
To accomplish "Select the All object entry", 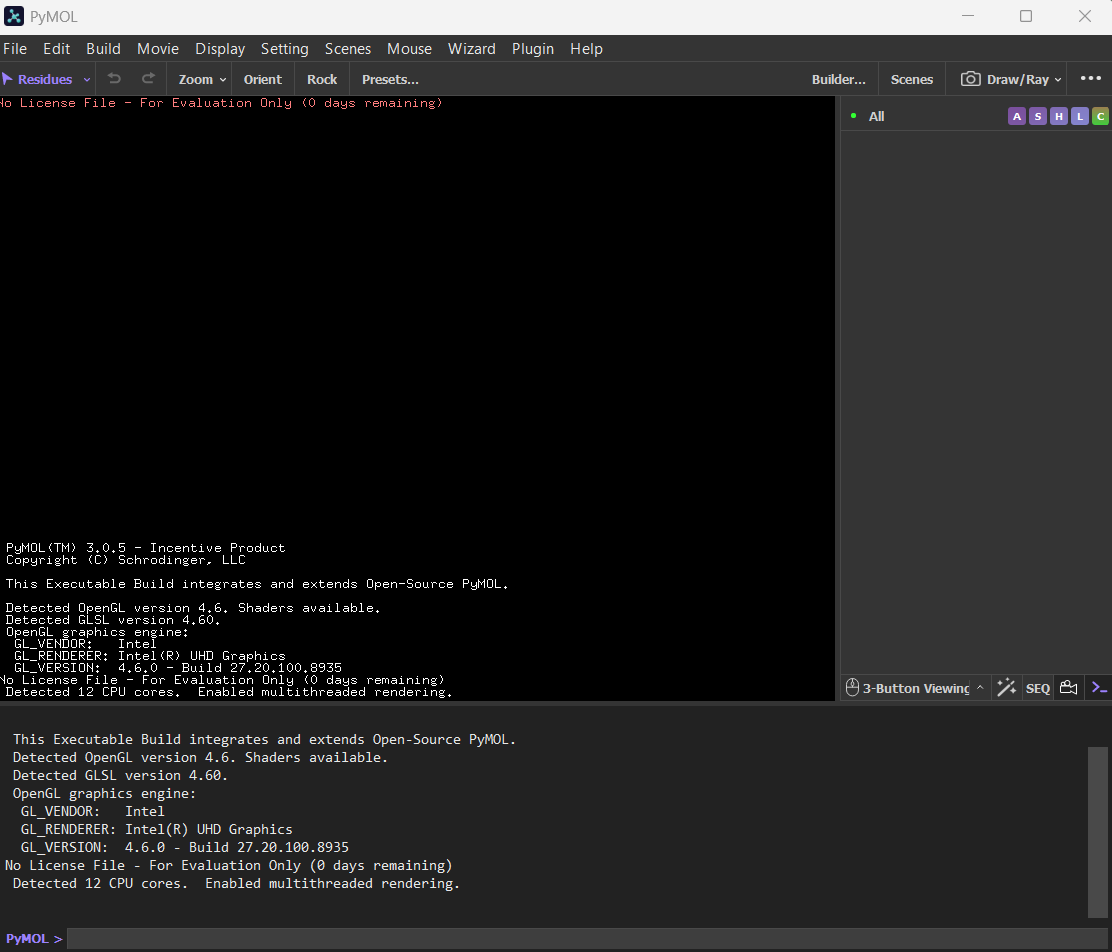I will point(877,116).
